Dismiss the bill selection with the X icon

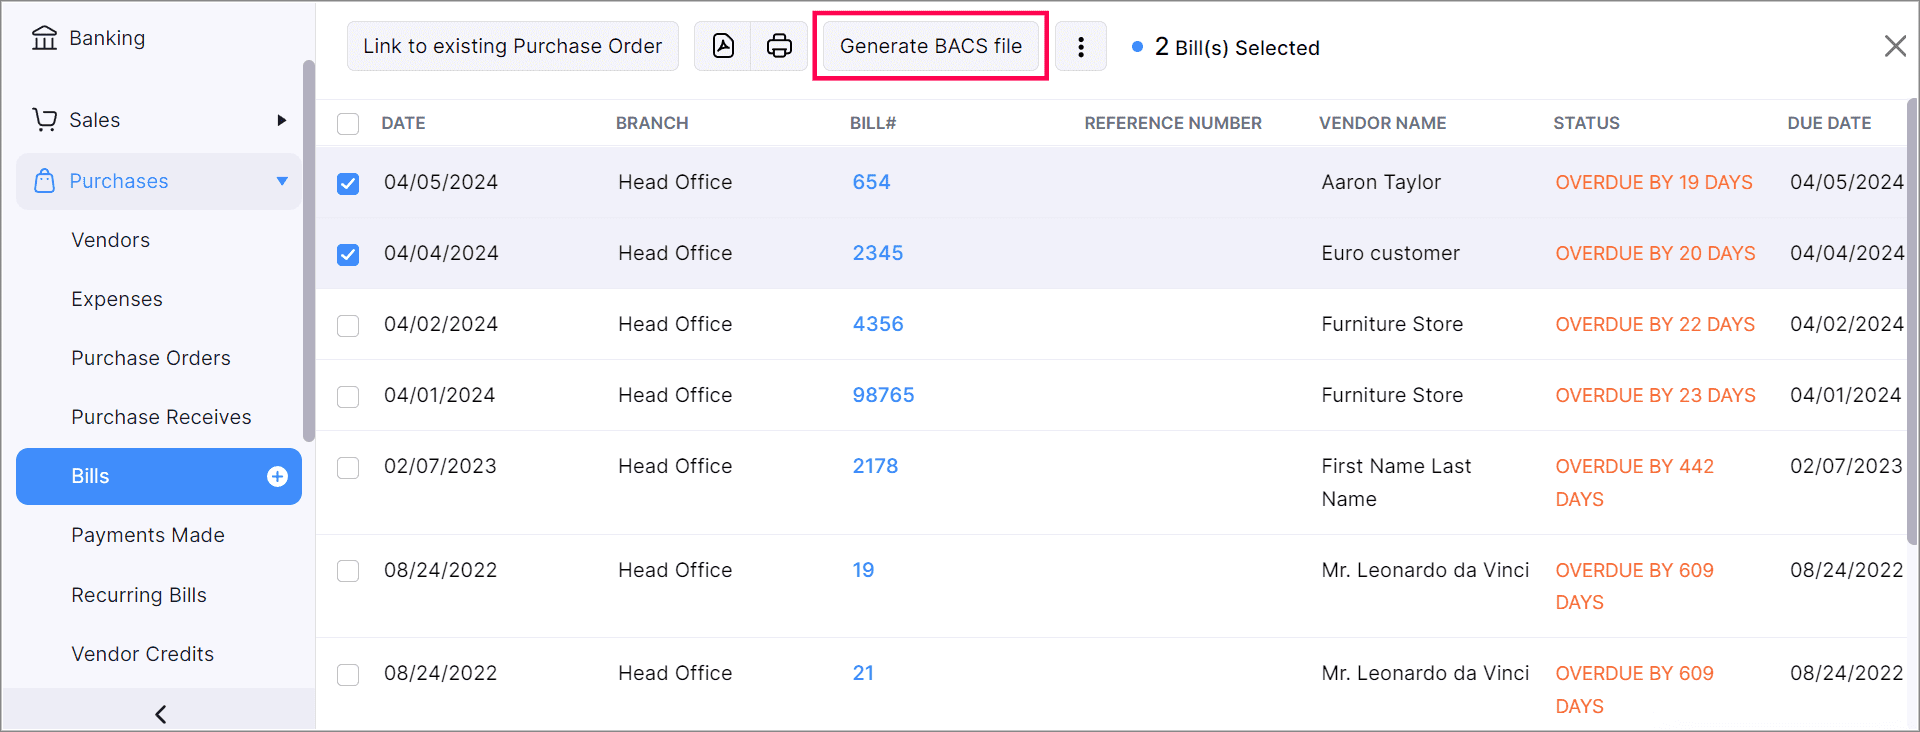[1894, 46]
